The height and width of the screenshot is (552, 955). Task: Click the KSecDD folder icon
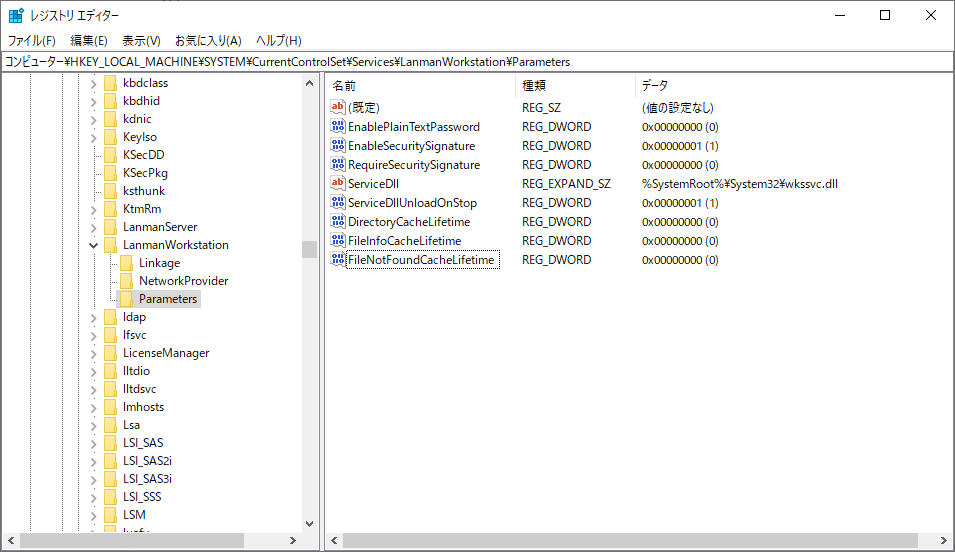(x=110, y=155)
